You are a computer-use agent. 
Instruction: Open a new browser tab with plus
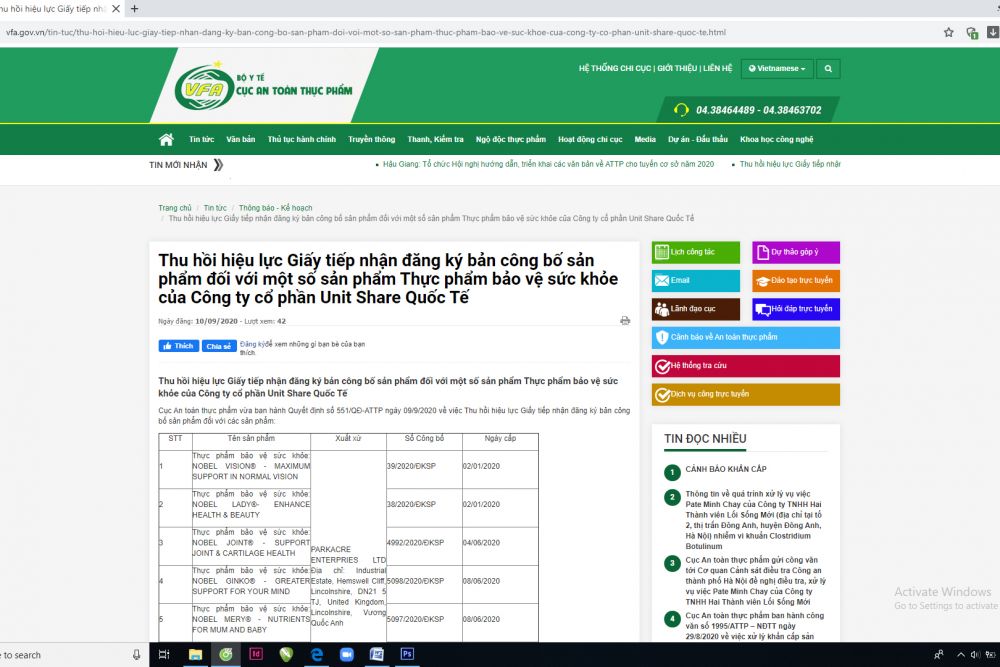coord(134,9)
